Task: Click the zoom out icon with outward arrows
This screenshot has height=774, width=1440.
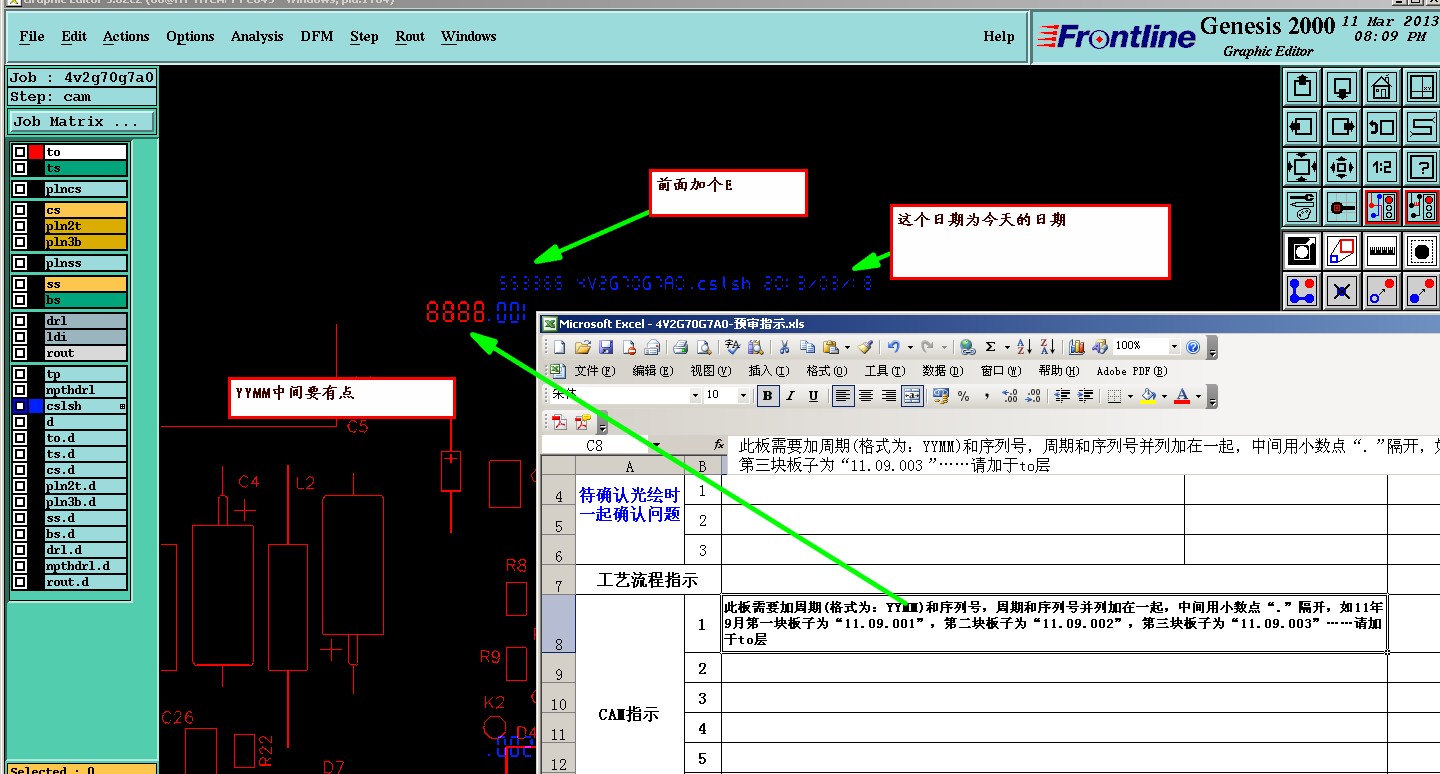Action: tap(1342, 167)
